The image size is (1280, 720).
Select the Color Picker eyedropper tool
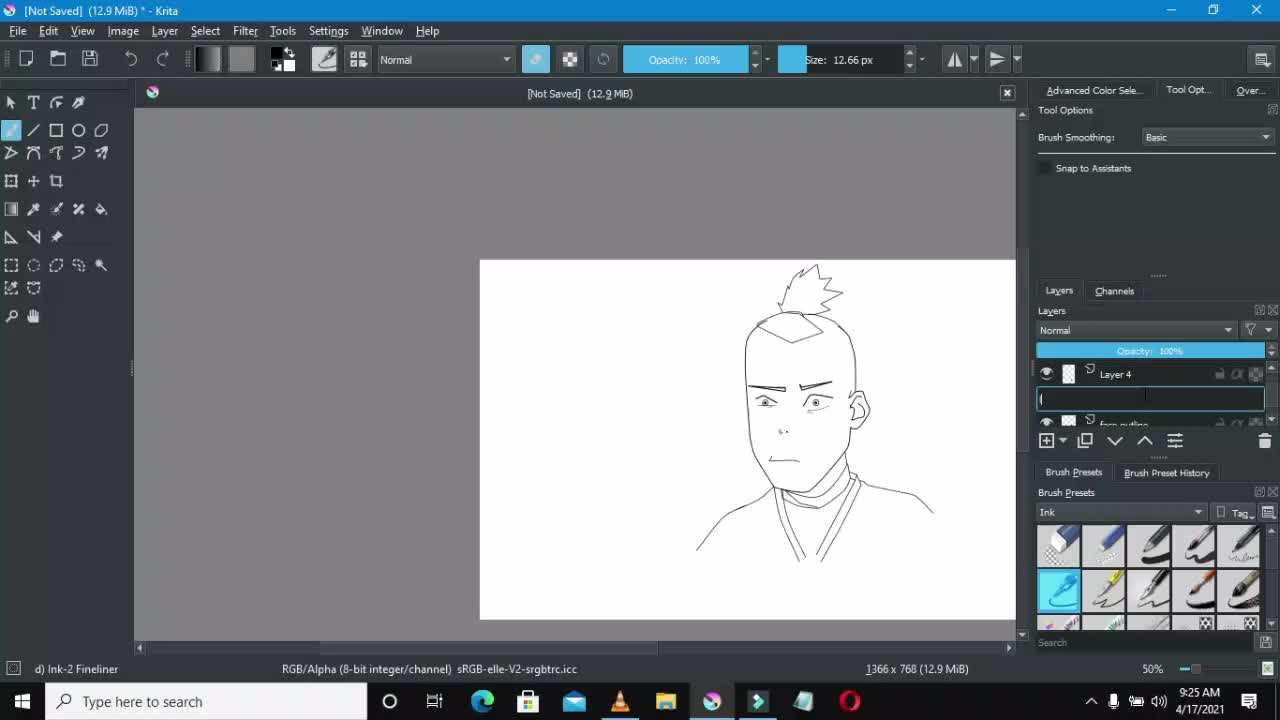33,209
